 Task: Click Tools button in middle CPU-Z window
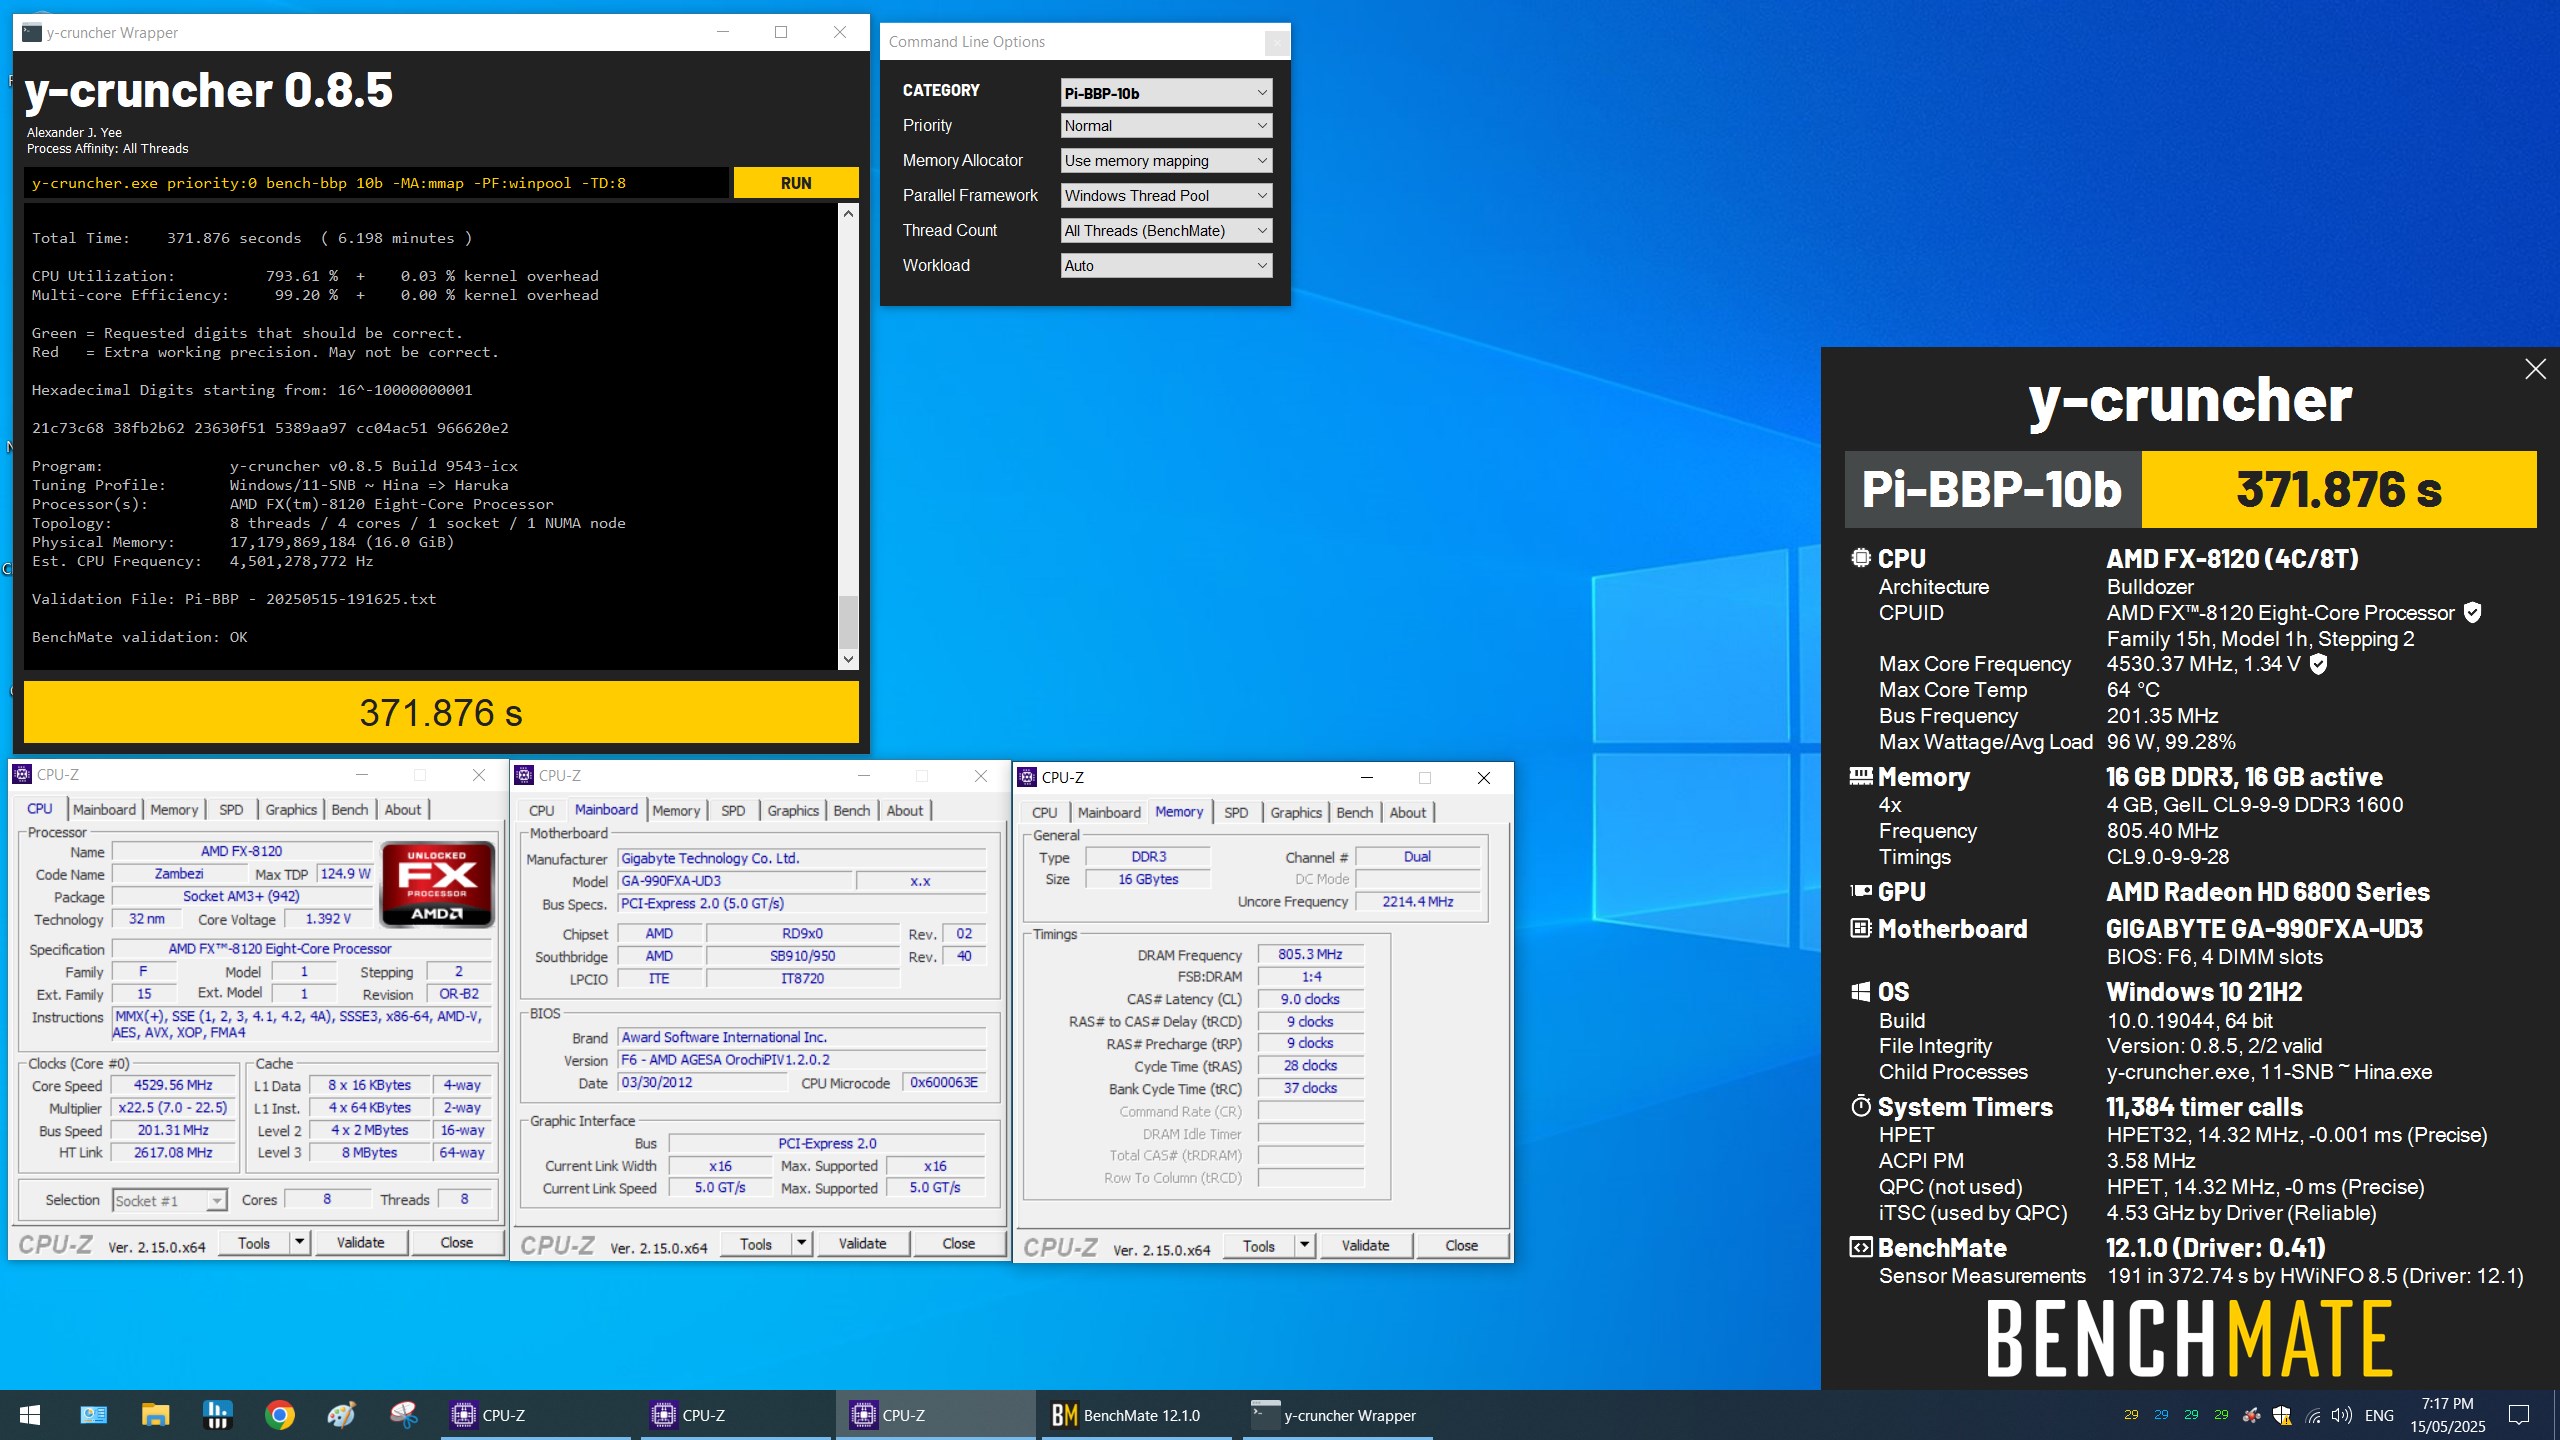click(756, 1244)
